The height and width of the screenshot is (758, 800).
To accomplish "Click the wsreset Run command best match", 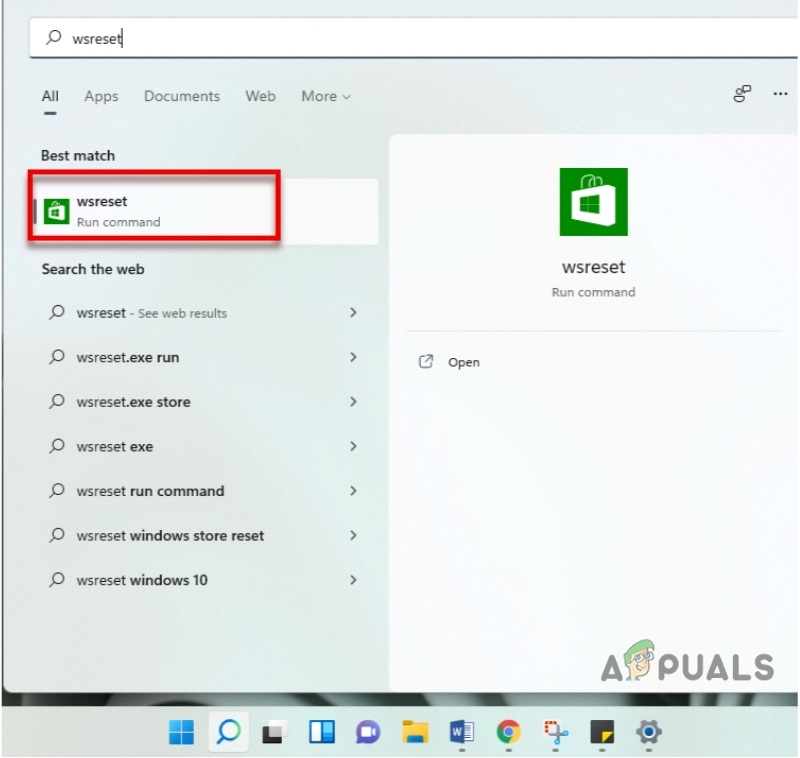I will pos(206,211).
